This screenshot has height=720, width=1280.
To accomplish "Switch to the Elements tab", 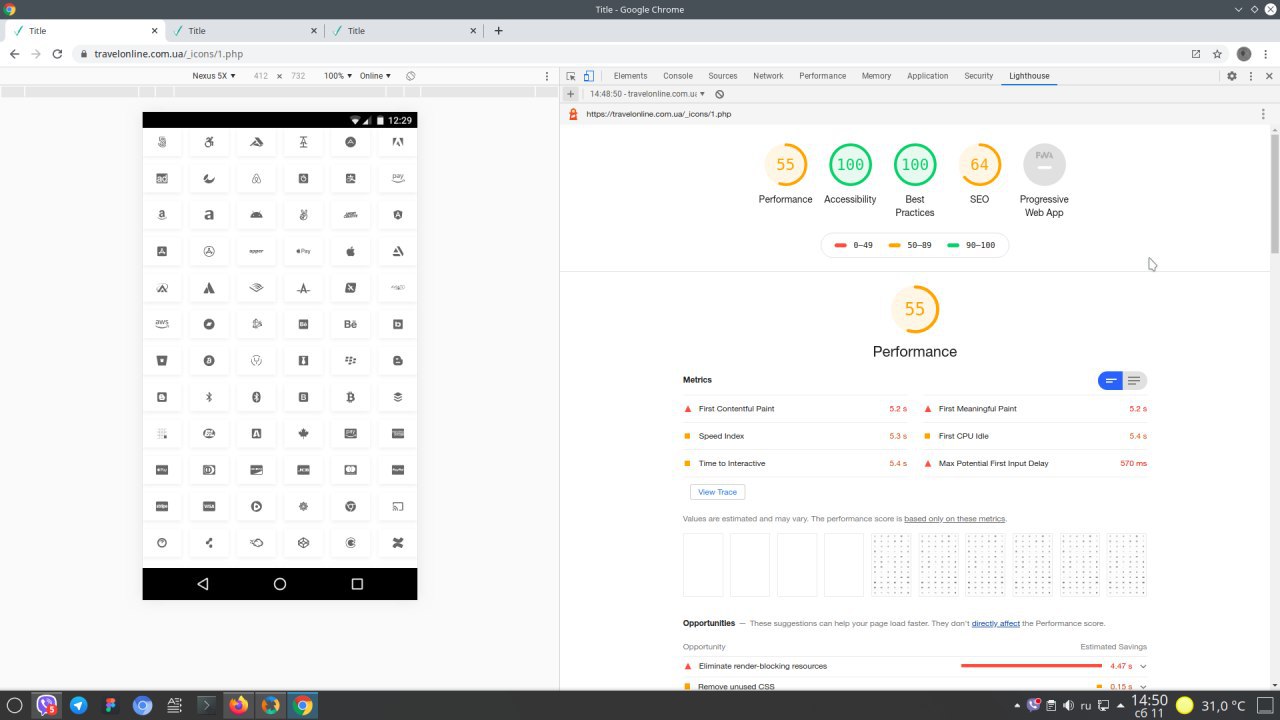I will [630, 76].
